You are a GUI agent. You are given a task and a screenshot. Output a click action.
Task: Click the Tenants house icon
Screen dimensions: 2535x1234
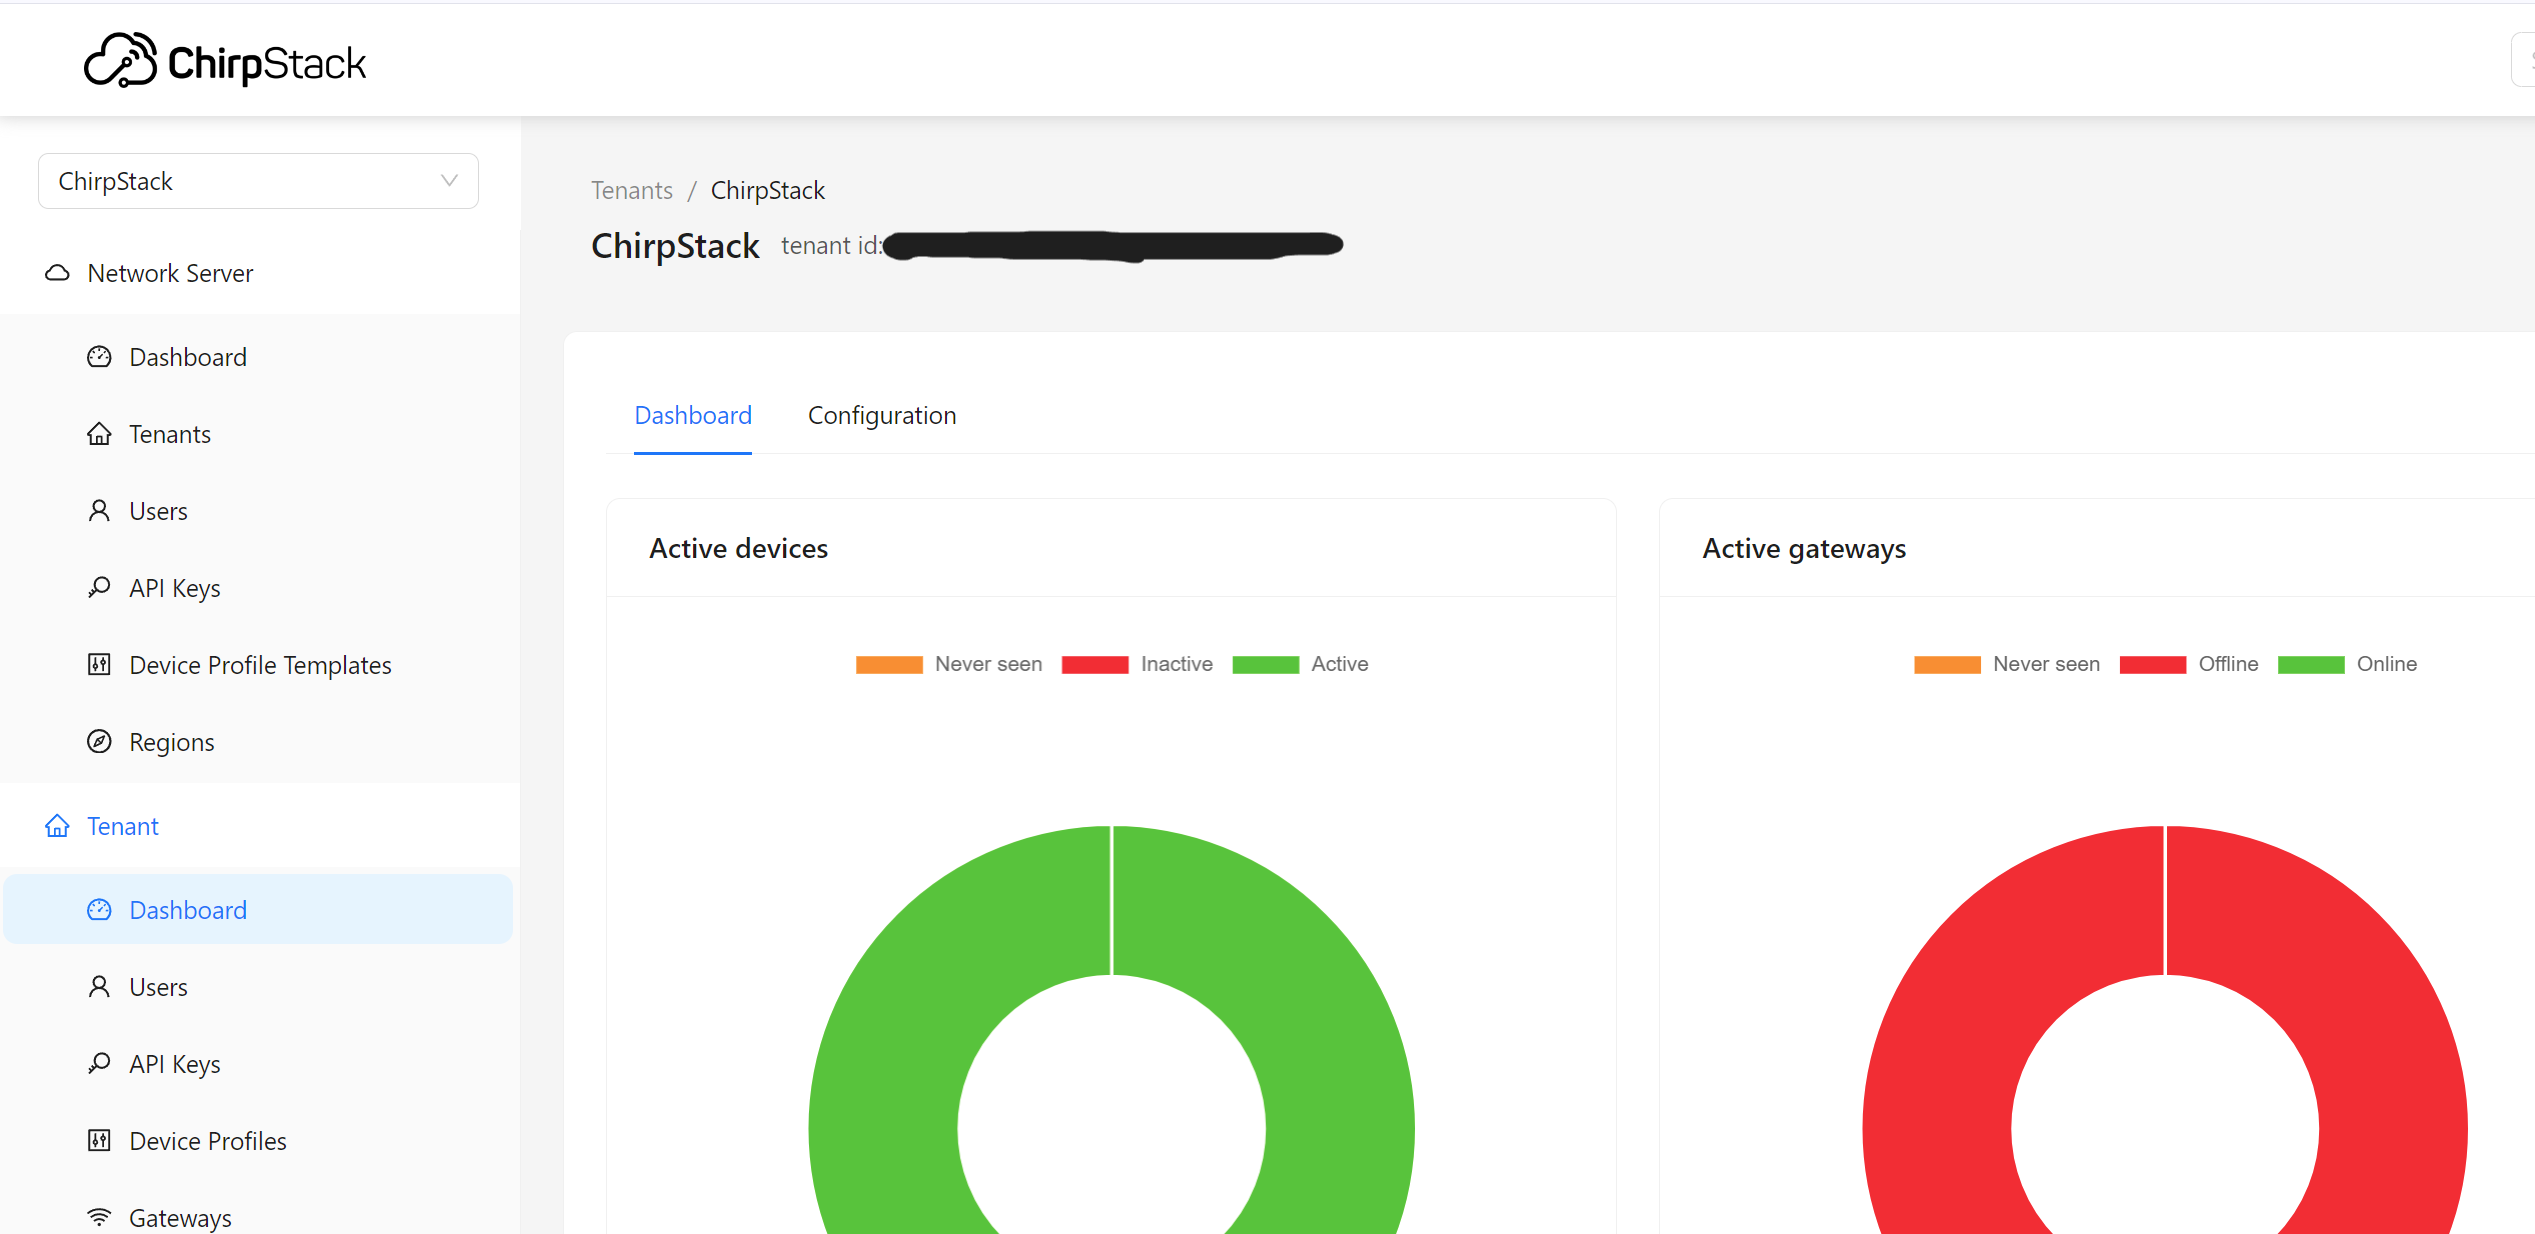99,434
